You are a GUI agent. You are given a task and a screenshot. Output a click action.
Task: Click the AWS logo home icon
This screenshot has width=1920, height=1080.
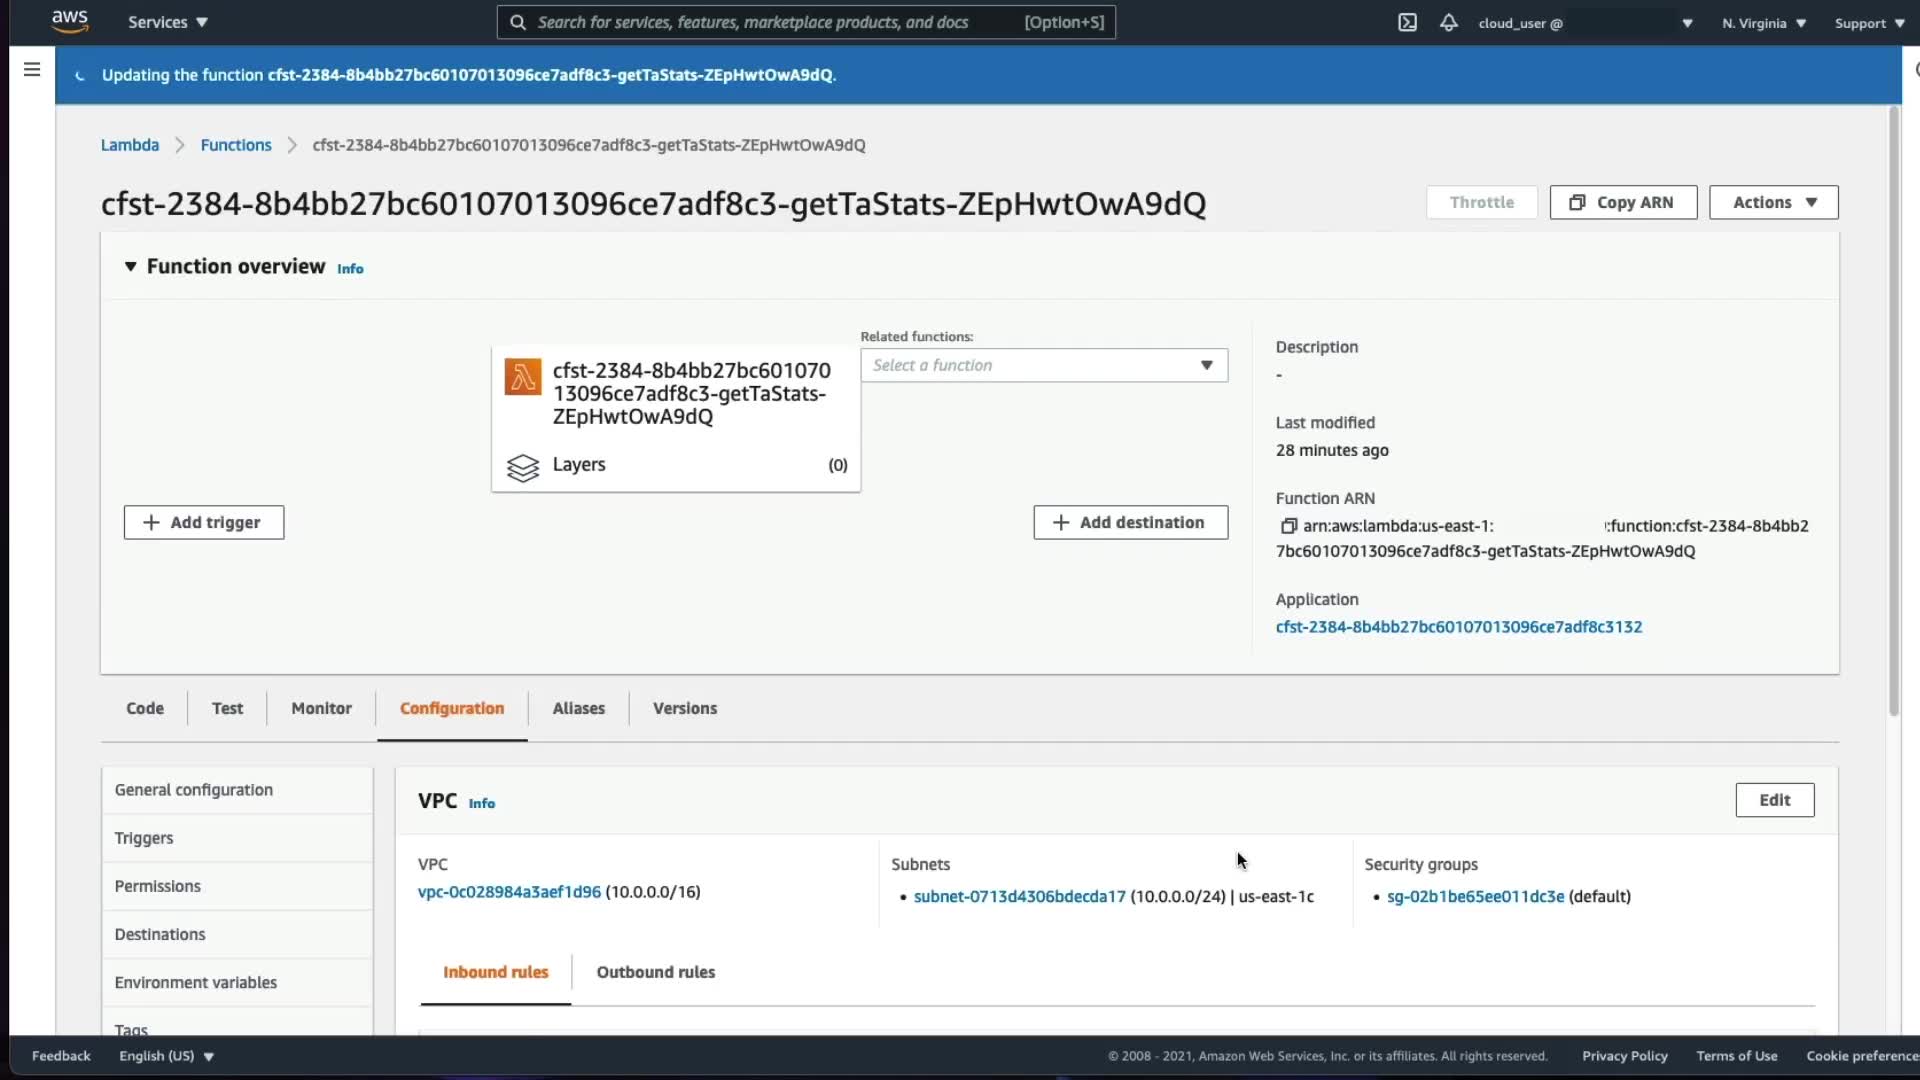pos(70,21)
